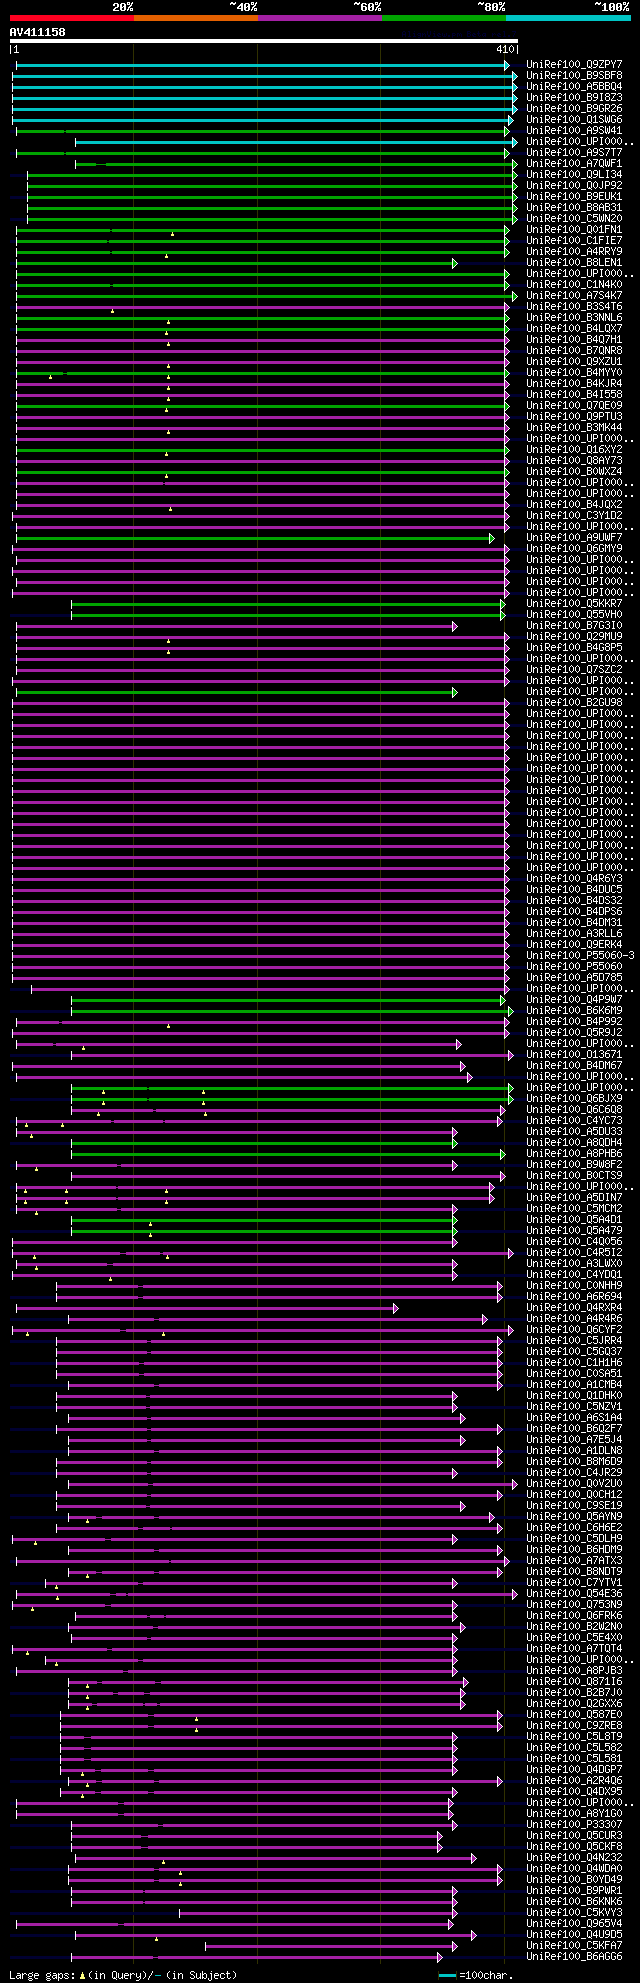The image size is (640, 1983).
Task: Click the white query sequence bar
Action: (264, 41)
